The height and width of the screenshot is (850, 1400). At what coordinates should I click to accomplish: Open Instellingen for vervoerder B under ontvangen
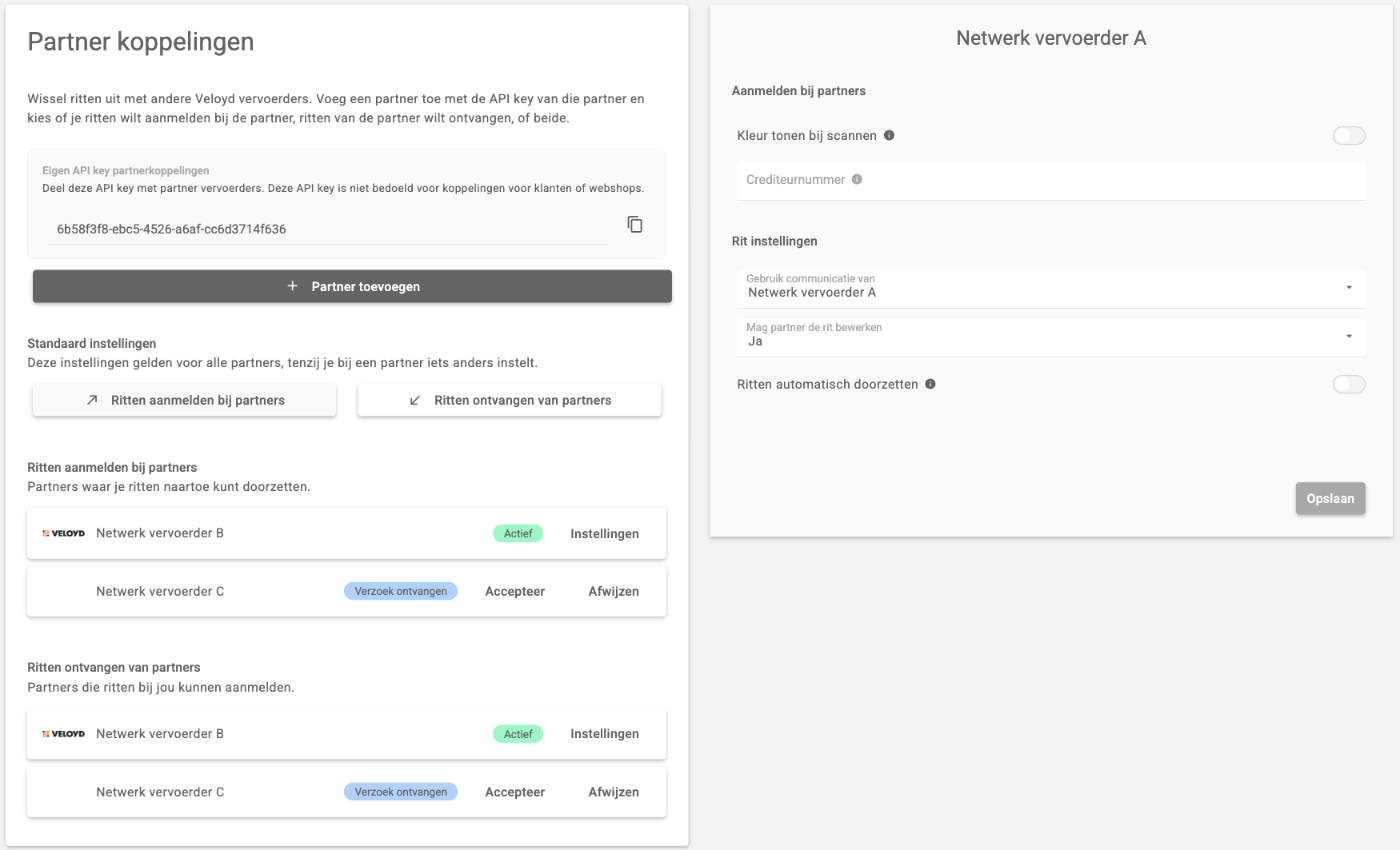pyautogui.click(x=604, y=734)
